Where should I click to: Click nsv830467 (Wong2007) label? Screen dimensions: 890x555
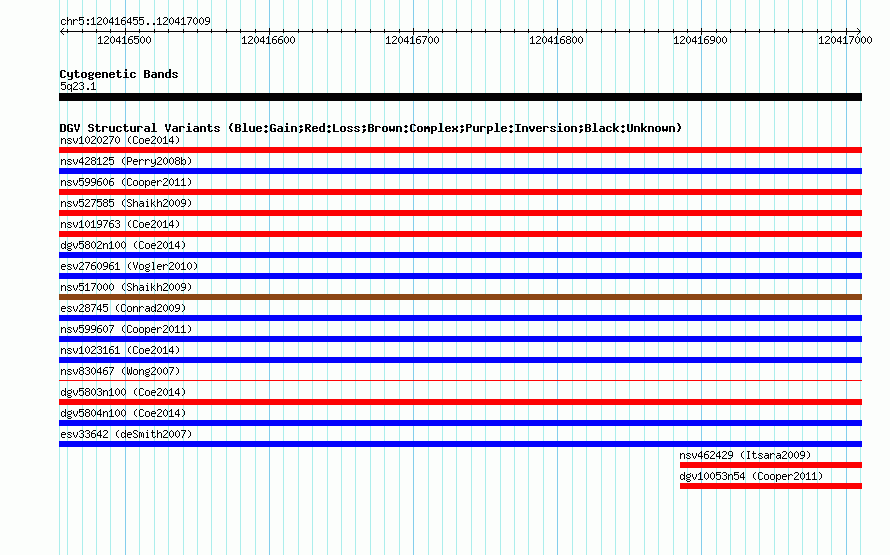pos(120,371)
